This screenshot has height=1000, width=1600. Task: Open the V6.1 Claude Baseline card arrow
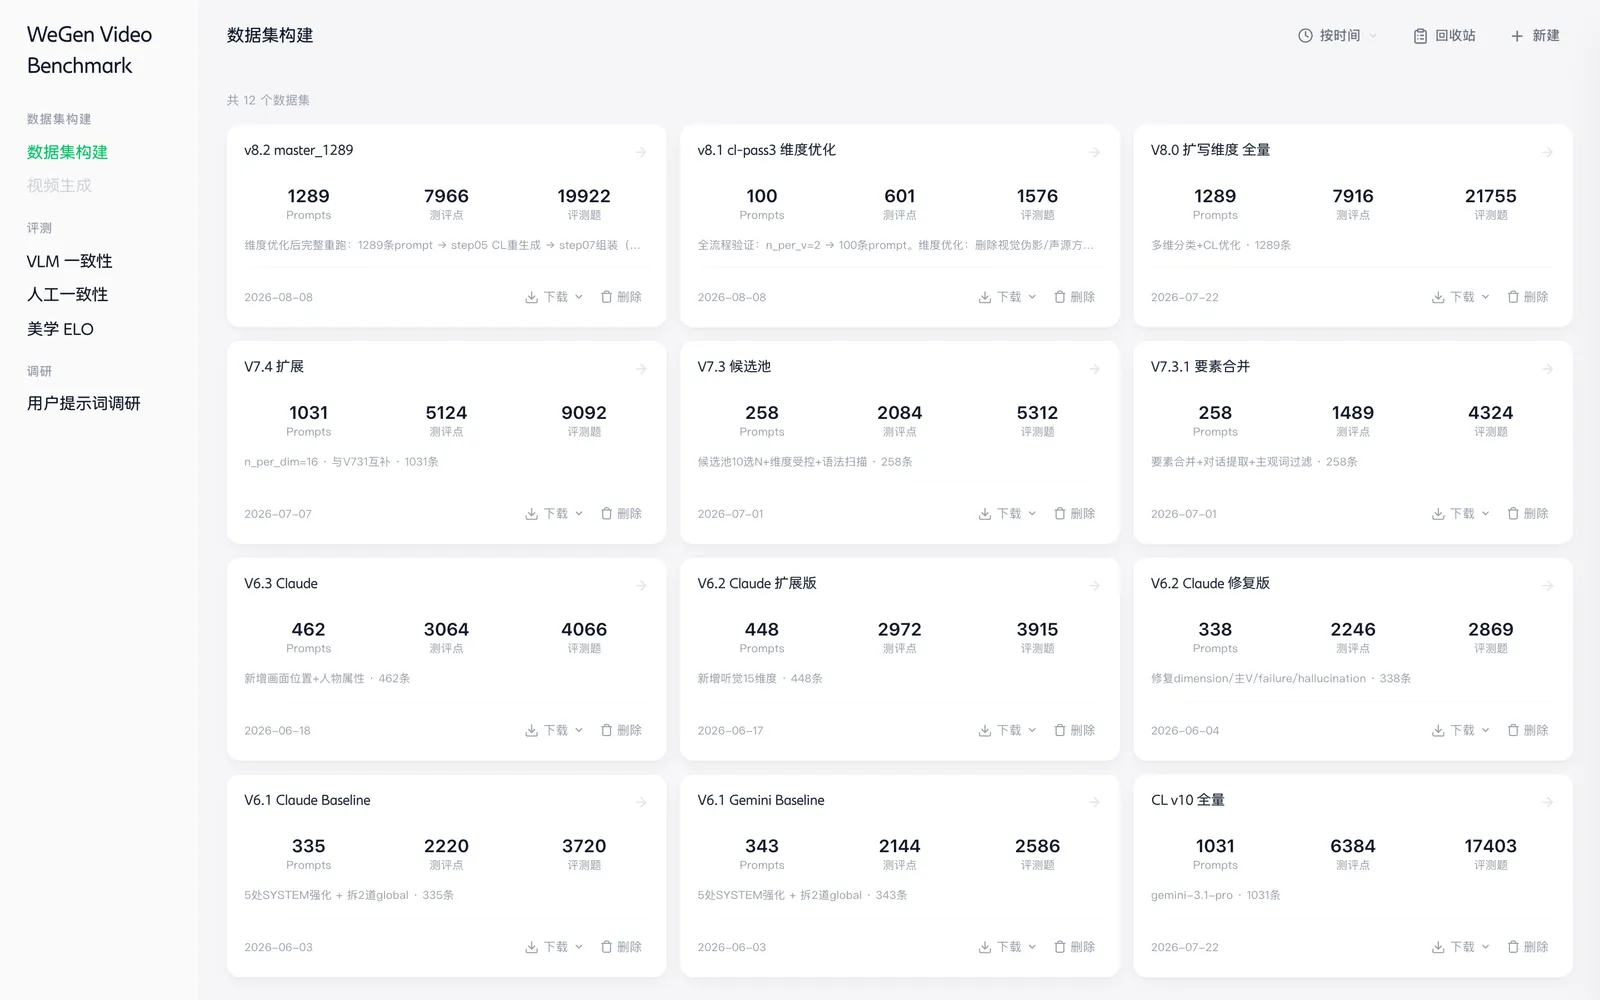click(x=641, y=802)
